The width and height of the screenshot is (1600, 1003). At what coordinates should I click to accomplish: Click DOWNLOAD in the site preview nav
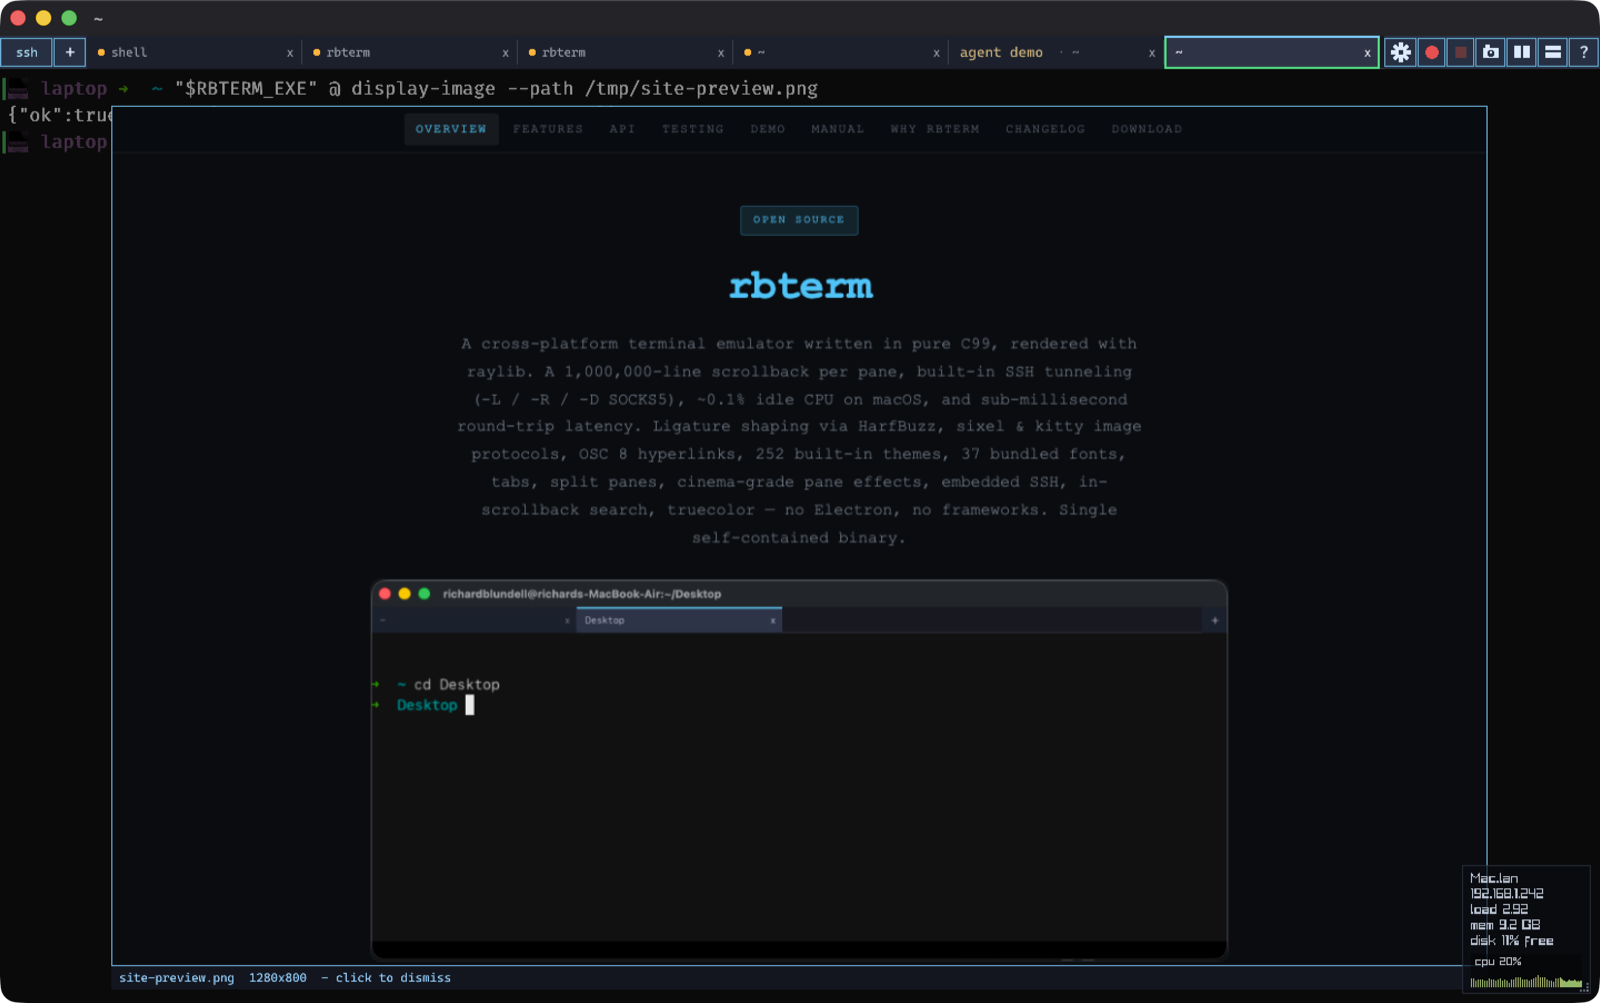coord(1147,129)
